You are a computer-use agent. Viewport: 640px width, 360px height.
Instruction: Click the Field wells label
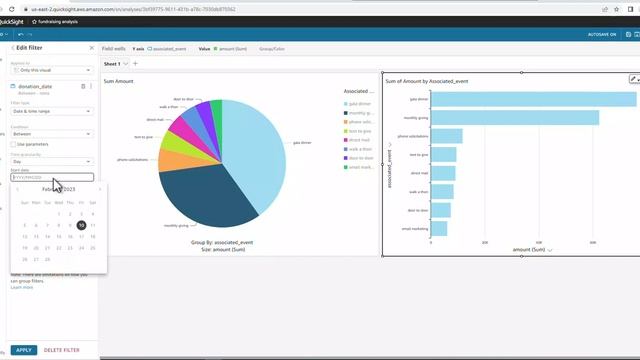[113, 49]
